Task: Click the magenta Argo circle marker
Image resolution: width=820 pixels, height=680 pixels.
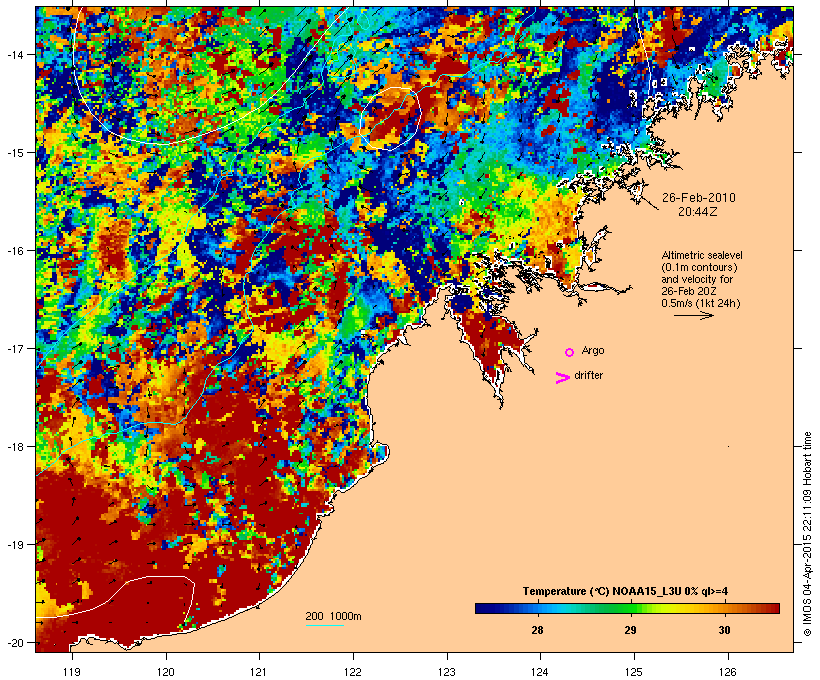Action: click(x=569, y=352)
